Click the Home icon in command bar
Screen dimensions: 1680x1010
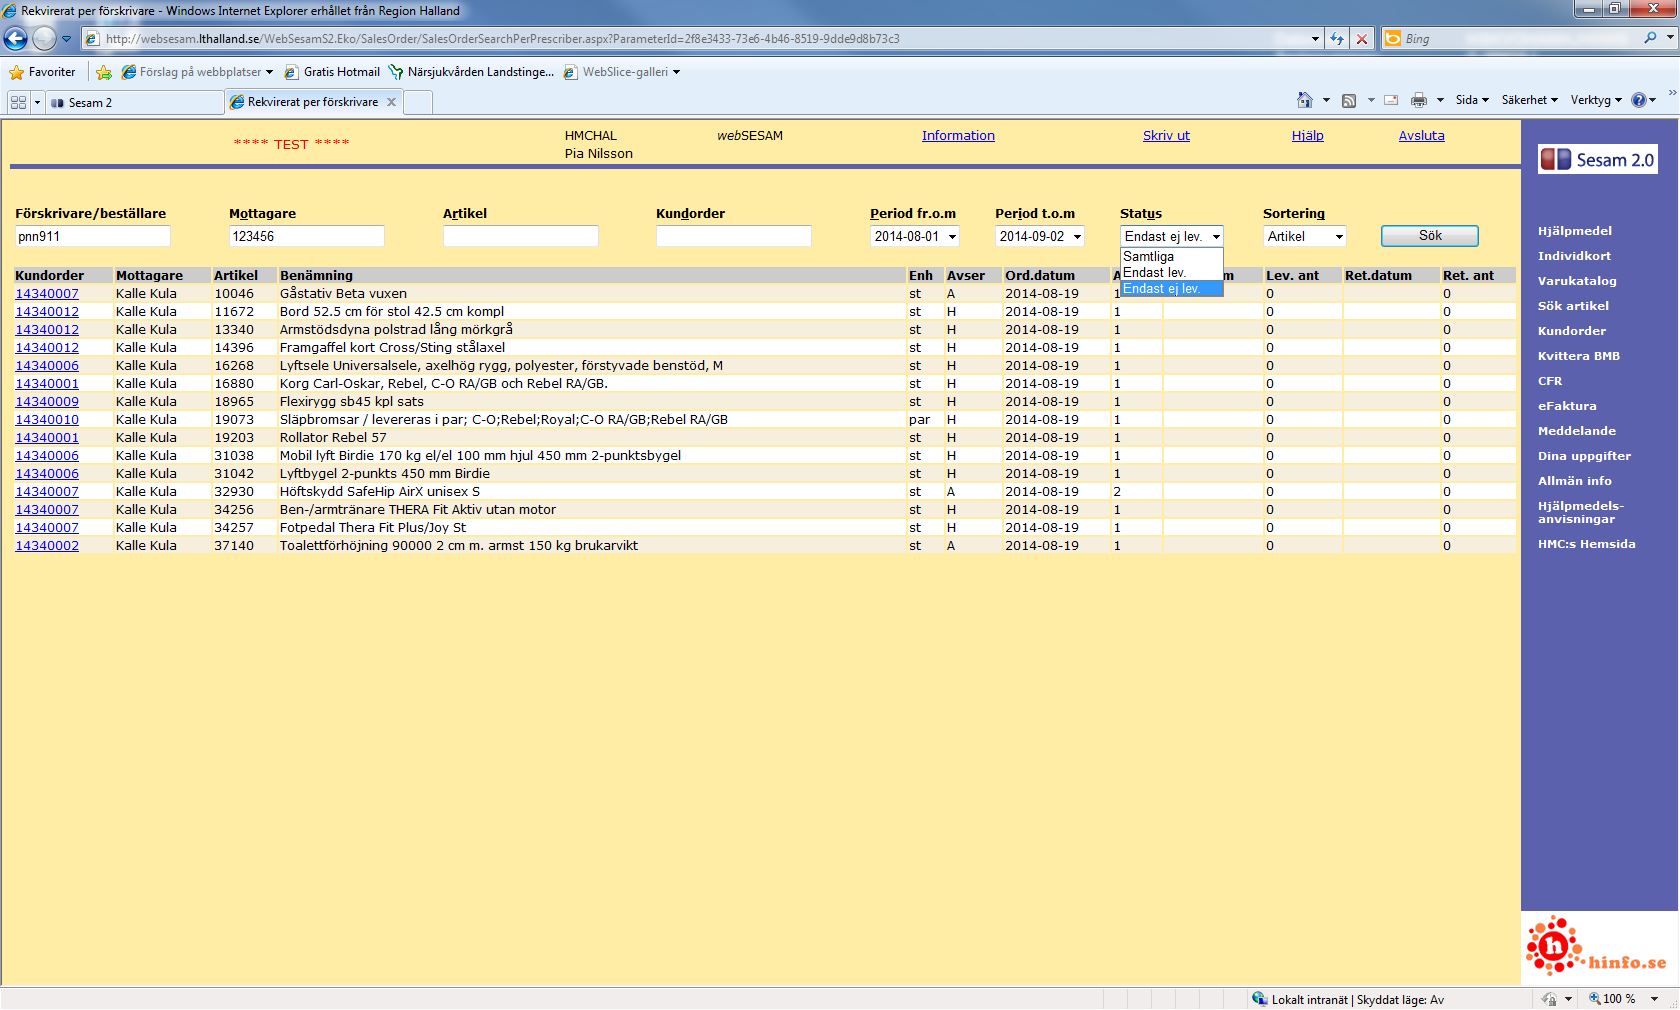tap(1305, 100)
